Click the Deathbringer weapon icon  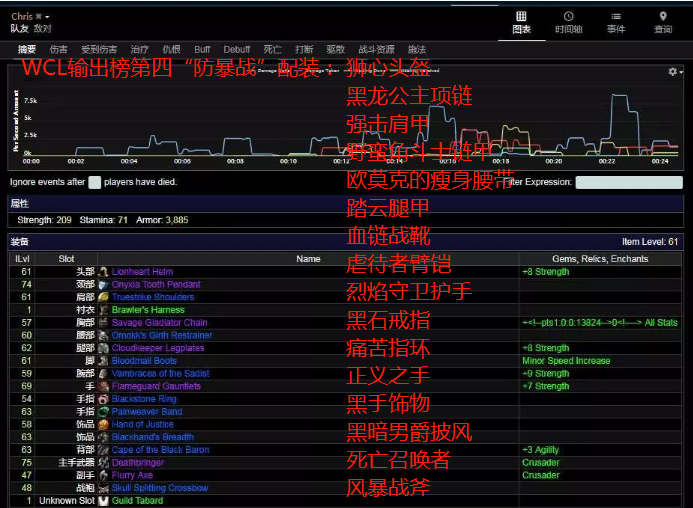coord(103,463)
